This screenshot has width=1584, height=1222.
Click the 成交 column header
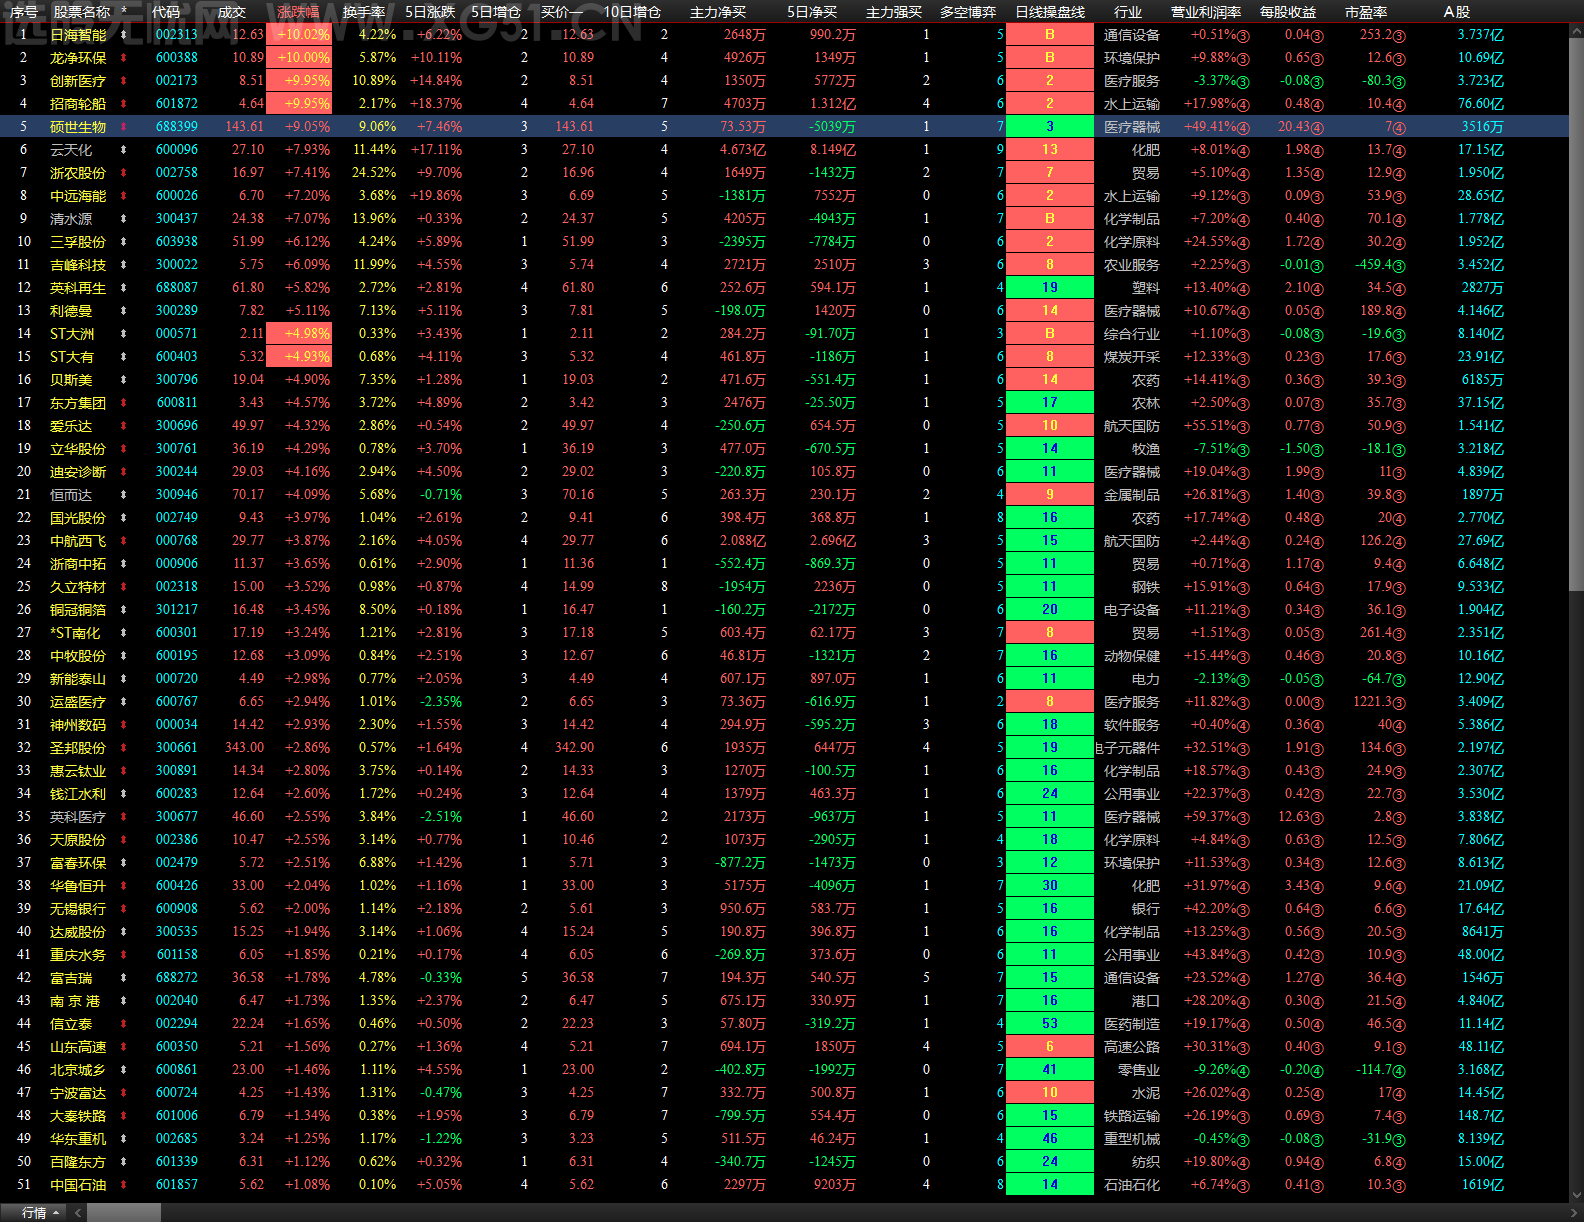pyautogui.click(x=232, y=12)
